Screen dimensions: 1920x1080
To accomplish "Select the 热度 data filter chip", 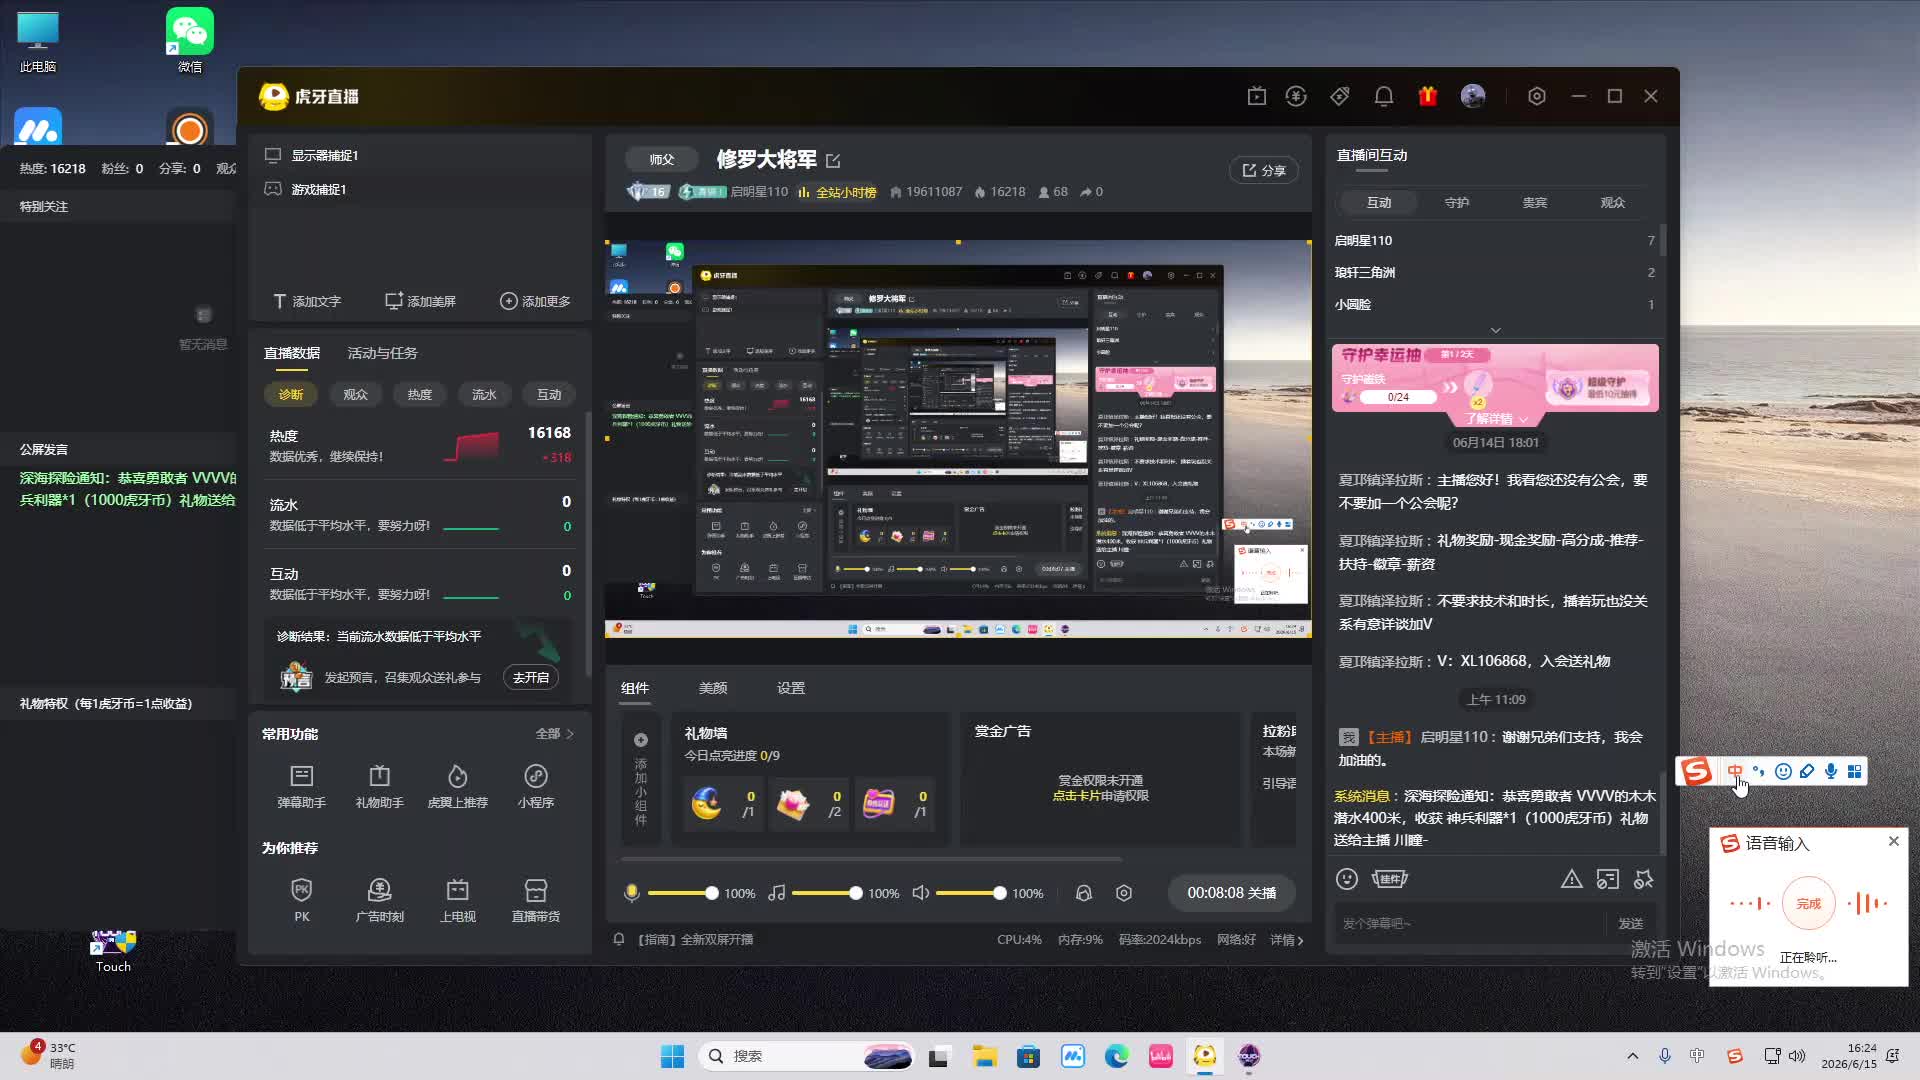I will pos(420,394).
